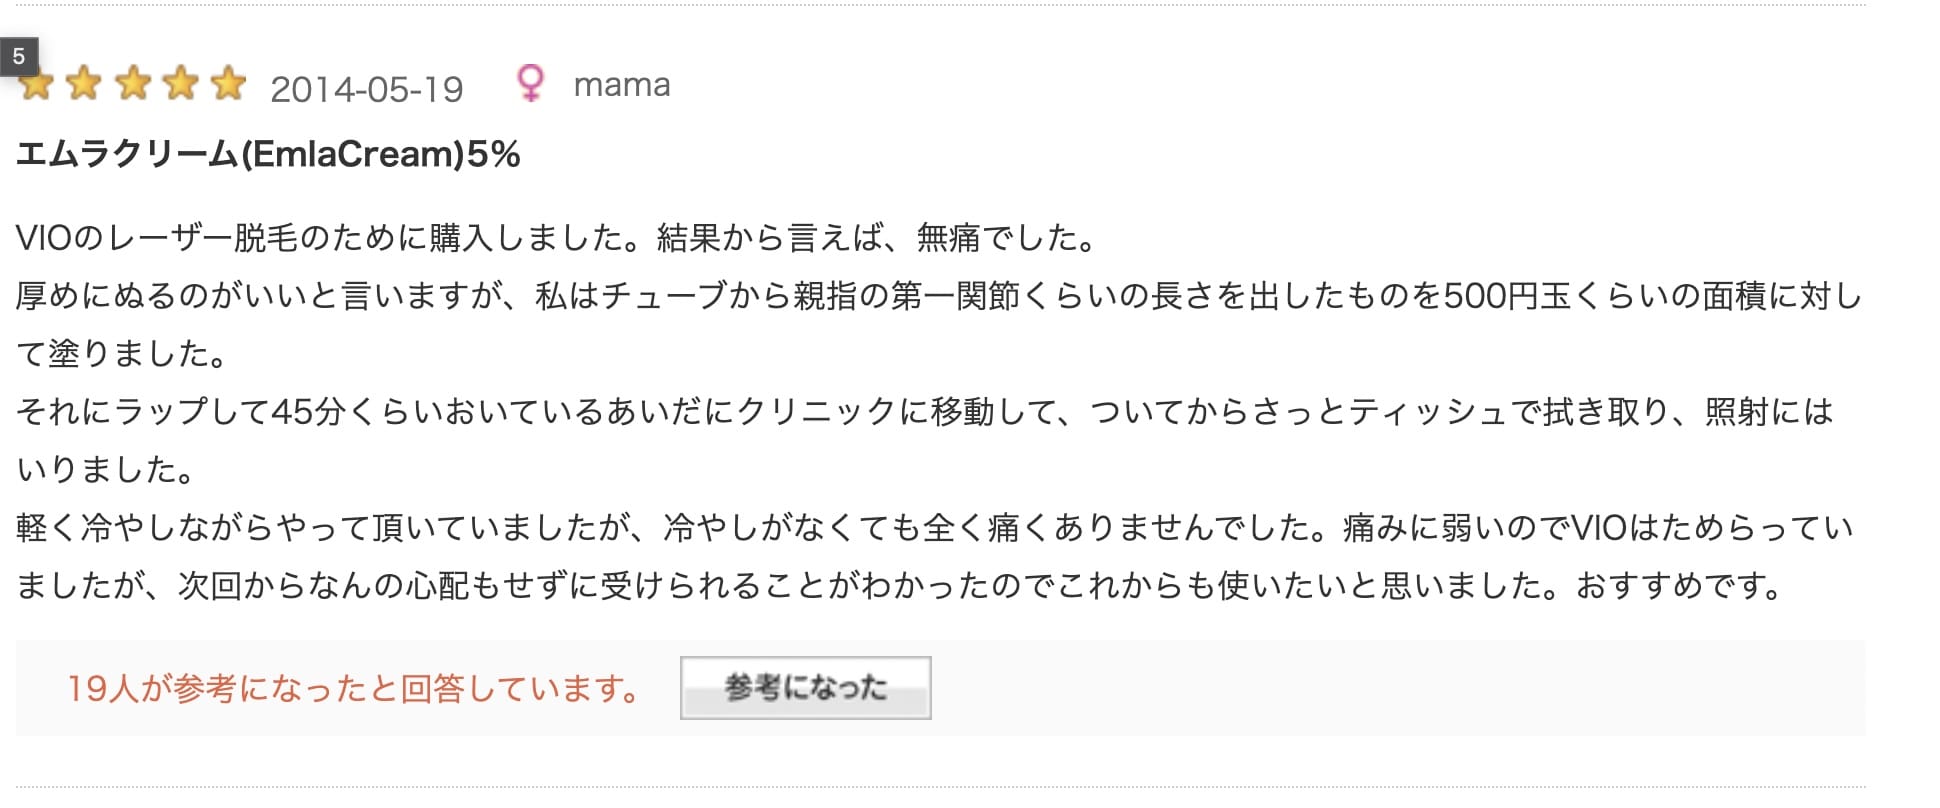Click the review title エムラクリーム(EmlaCream)5%
Screen dimensions: 1940x808
[268, 155]
